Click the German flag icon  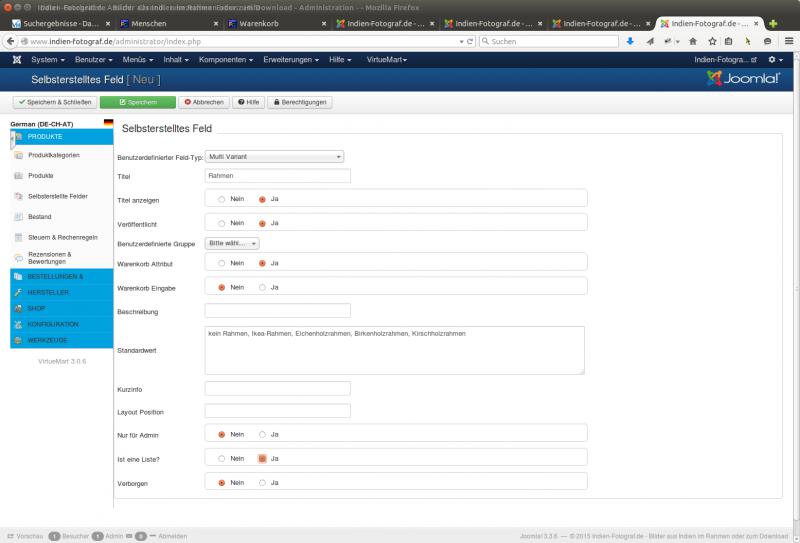(x=108, y=123)
